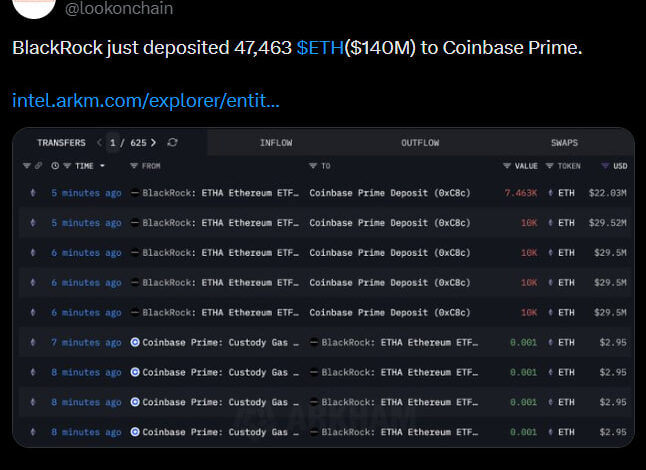Switch to the OUTFLOW tab
646x470 pixels.
(420, 143)
